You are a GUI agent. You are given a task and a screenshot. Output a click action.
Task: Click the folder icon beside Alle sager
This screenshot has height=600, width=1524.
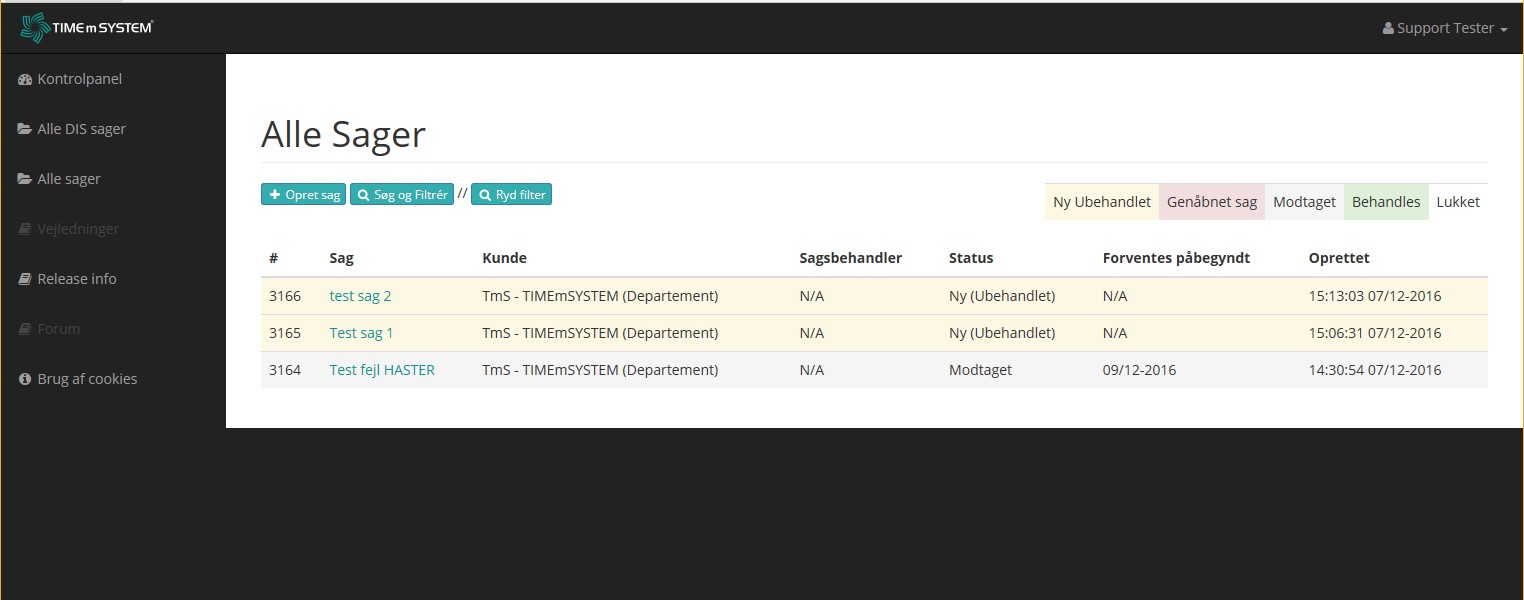click(x=25, y=179)
